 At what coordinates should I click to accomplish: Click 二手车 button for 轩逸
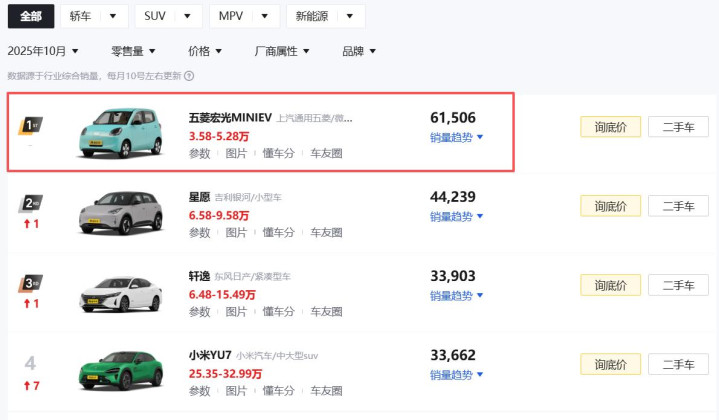[678, 286]
